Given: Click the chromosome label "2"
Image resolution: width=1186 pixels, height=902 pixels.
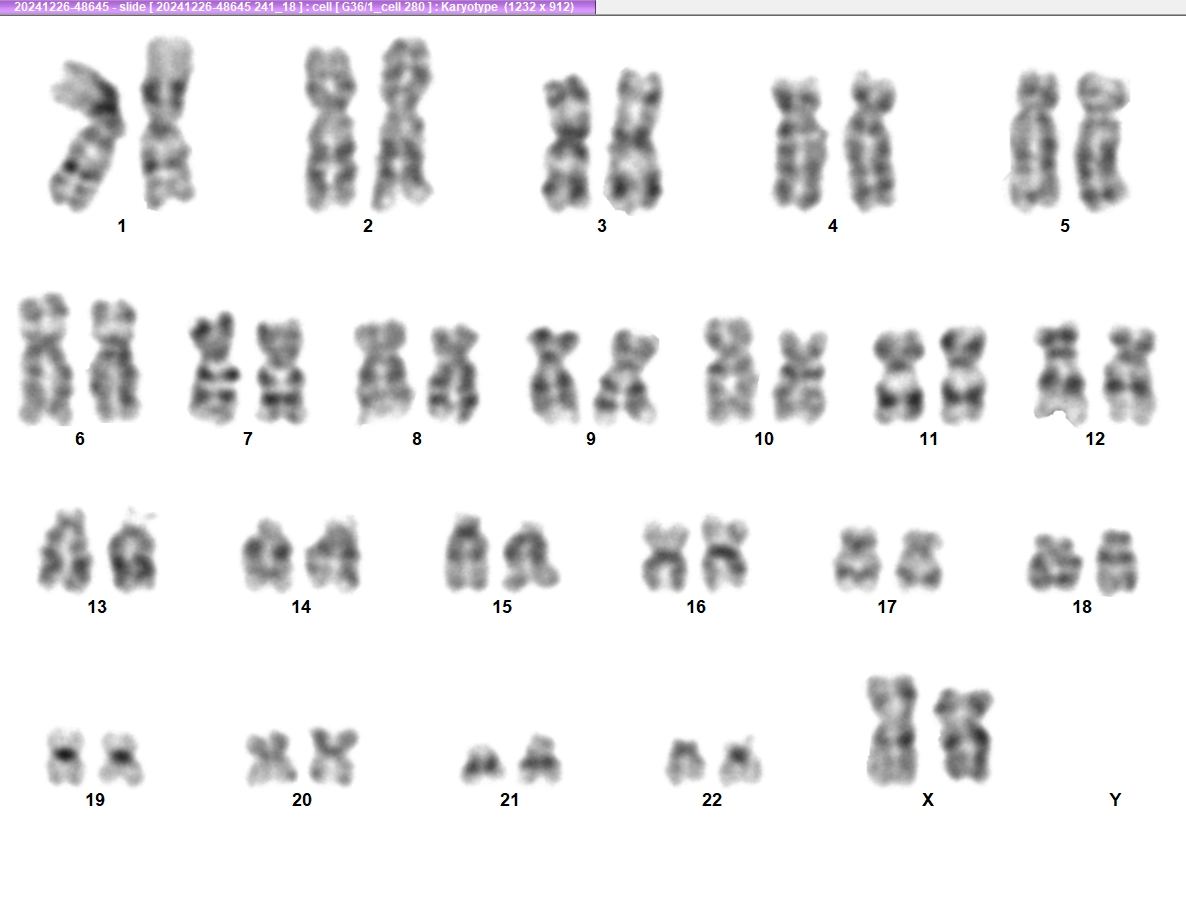Looking at the screenshot, I should 368,225.
